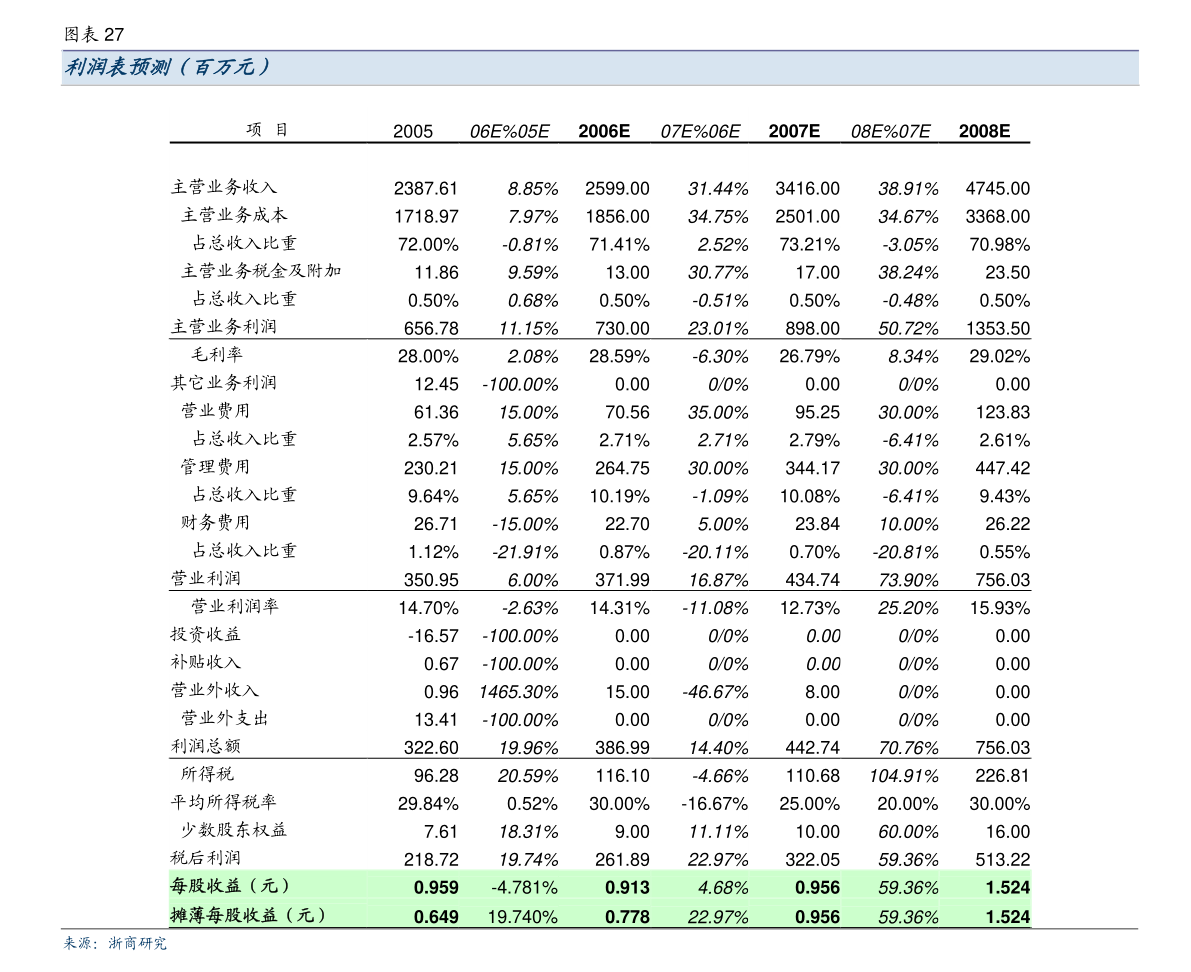This screenshot has width=1191, height=972.
Task: Click 59.36% in the 每股收益 row
Action: 908,888
